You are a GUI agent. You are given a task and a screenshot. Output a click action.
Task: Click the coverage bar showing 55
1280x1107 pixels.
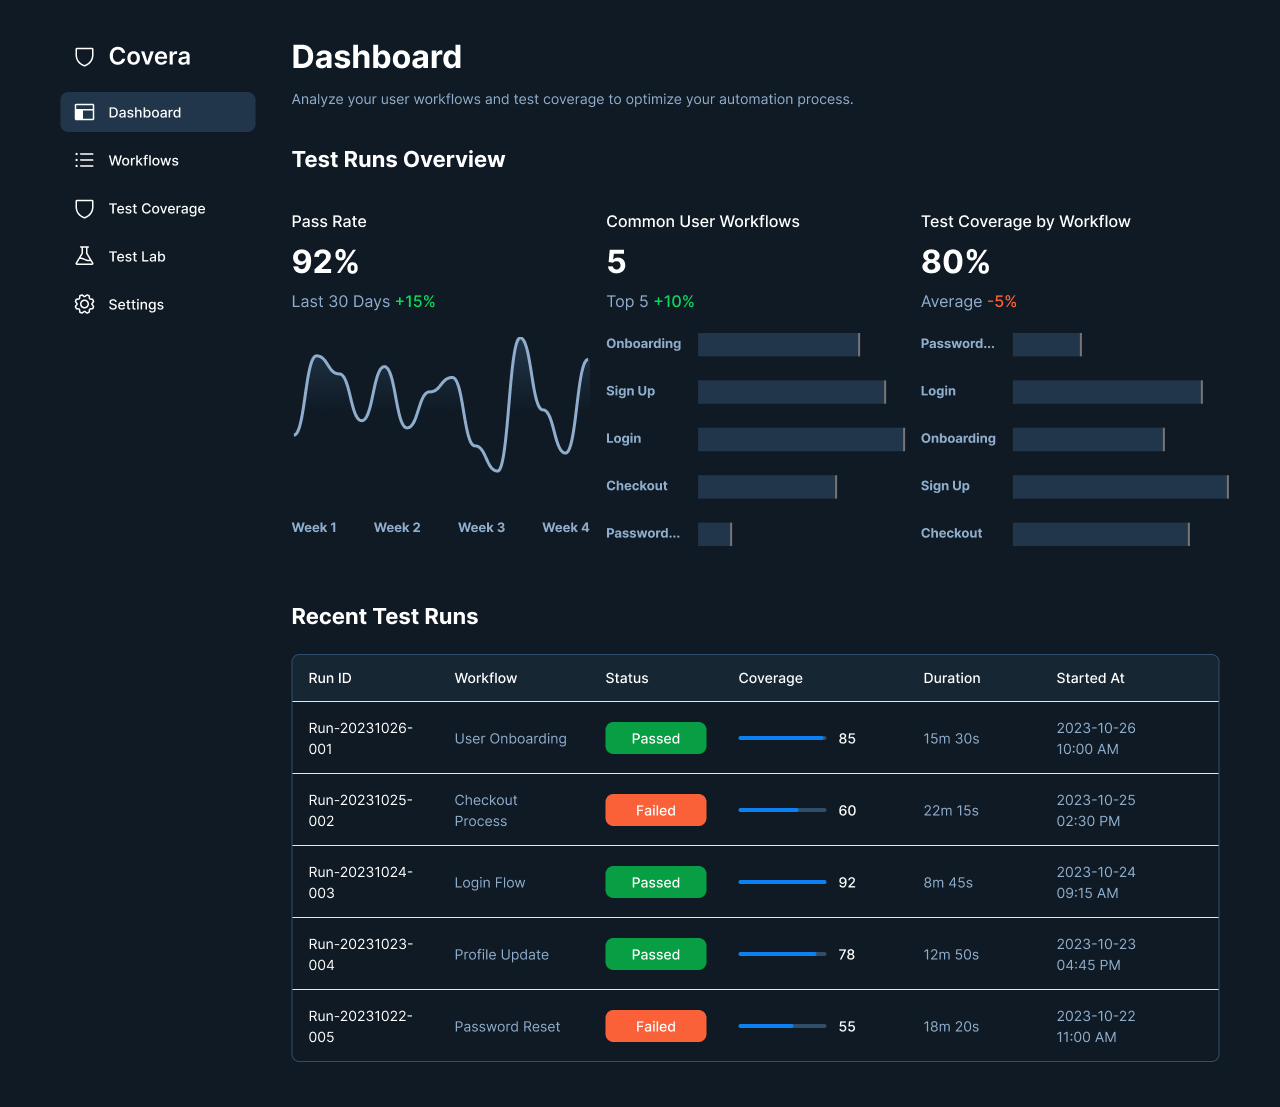point(782,1027)
